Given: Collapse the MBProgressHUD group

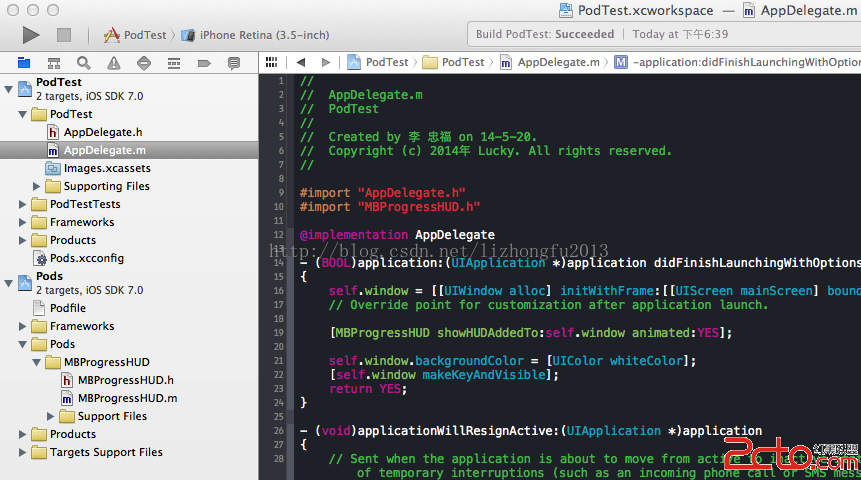Looking at the screenshot, I should 38,362.
